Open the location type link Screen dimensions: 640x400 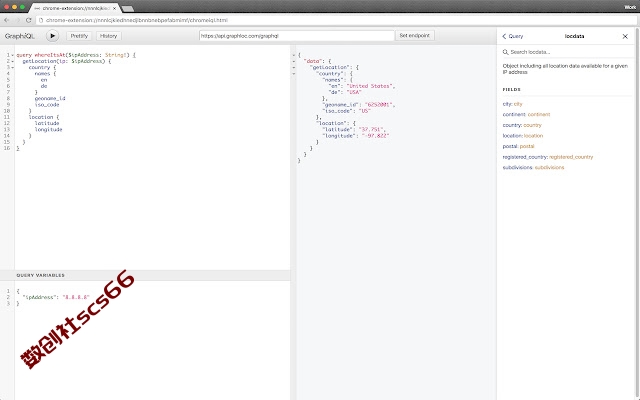pos(533,136)
